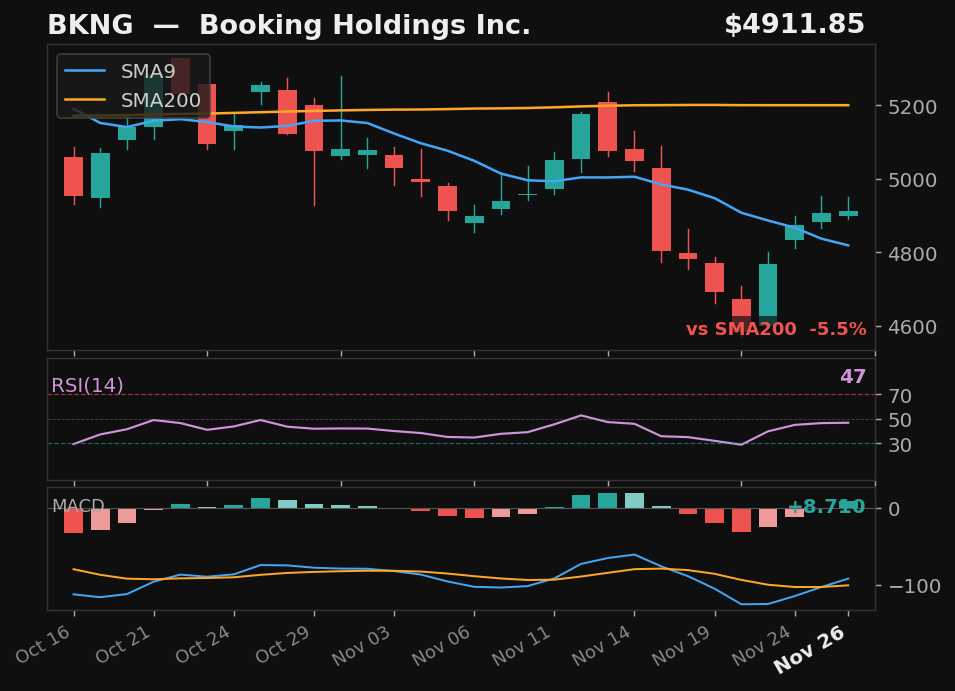Click the Nov 14 date label
The height and width of the screenshot is (691, 955).
[602, 645]
